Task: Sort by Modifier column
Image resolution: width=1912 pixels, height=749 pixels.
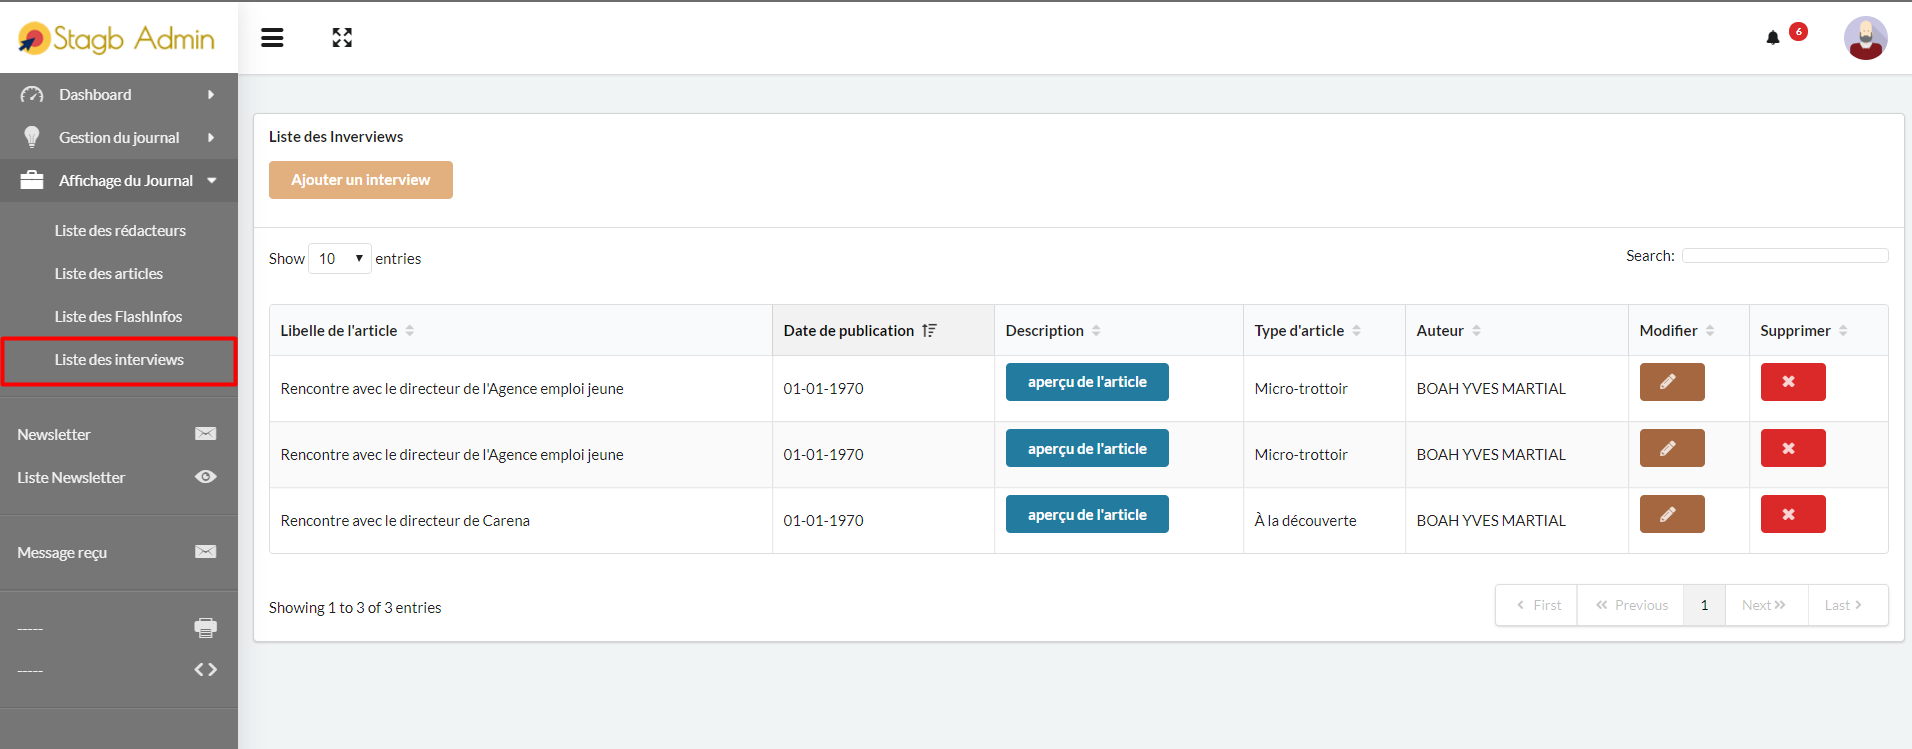Action: coord(1689,330)
